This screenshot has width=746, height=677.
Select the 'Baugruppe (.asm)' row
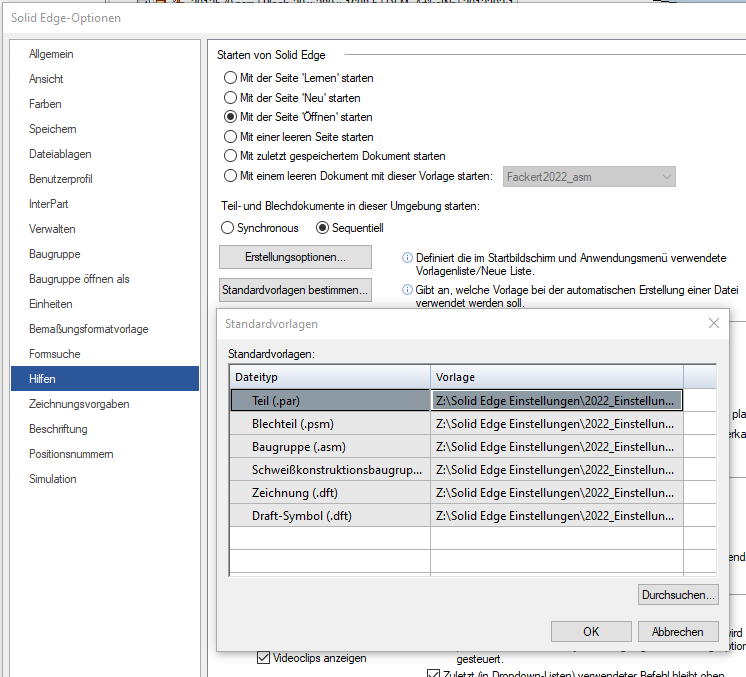pyautogui.click(x=330, y=446)
